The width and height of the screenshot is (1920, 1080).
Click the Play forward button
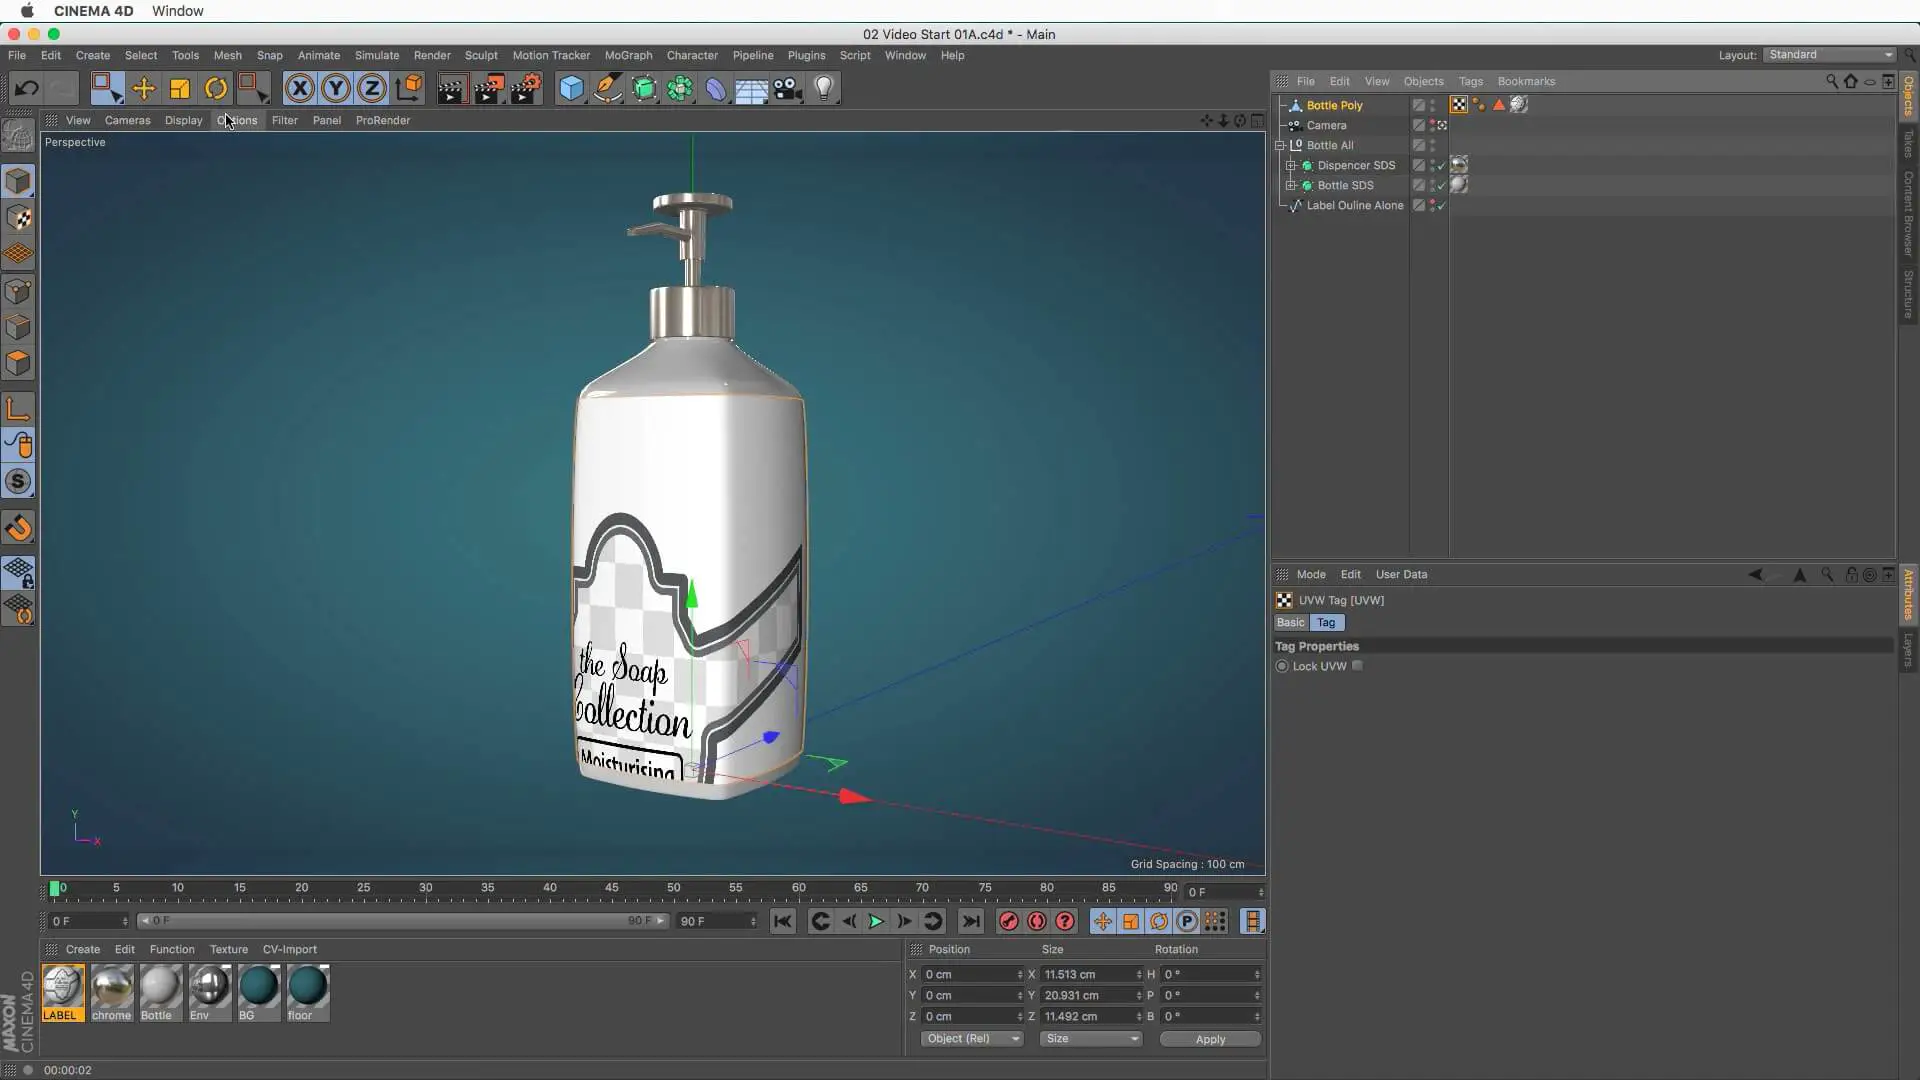[x=876, y=921]
